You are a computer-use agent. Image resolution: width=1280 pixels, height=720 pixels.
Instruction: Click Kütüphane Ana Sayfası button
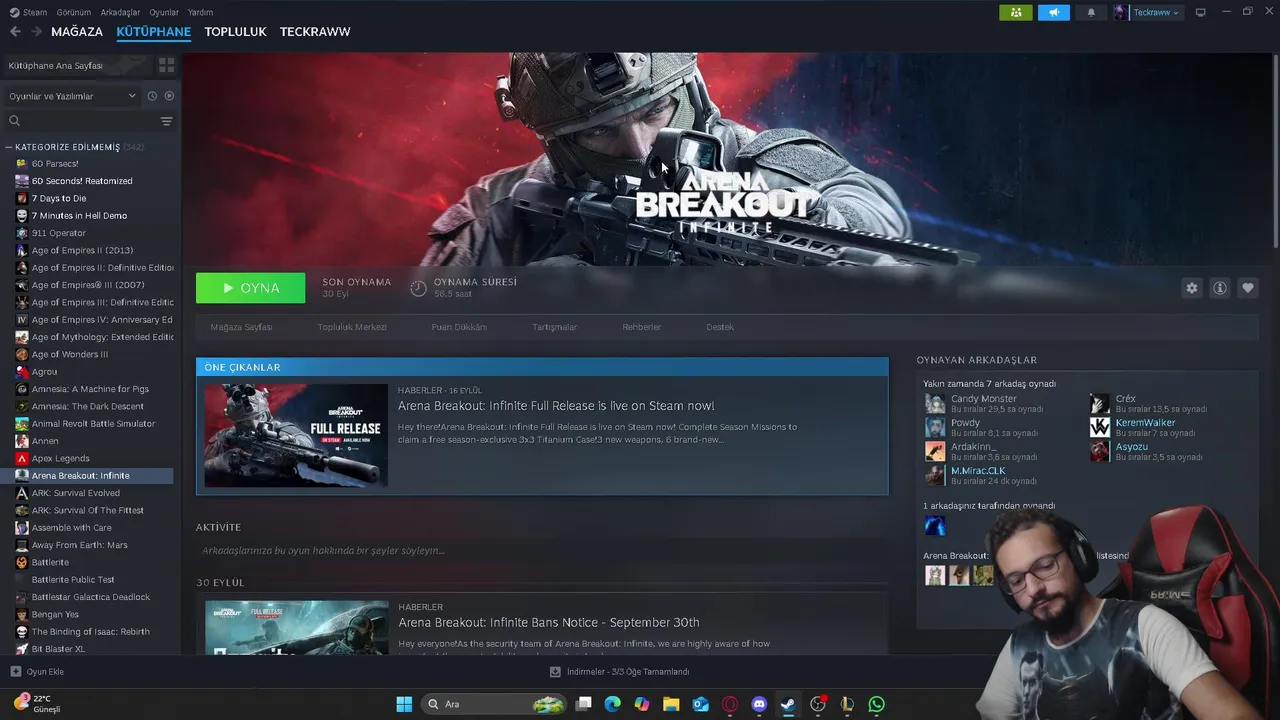tap(78, 65)
